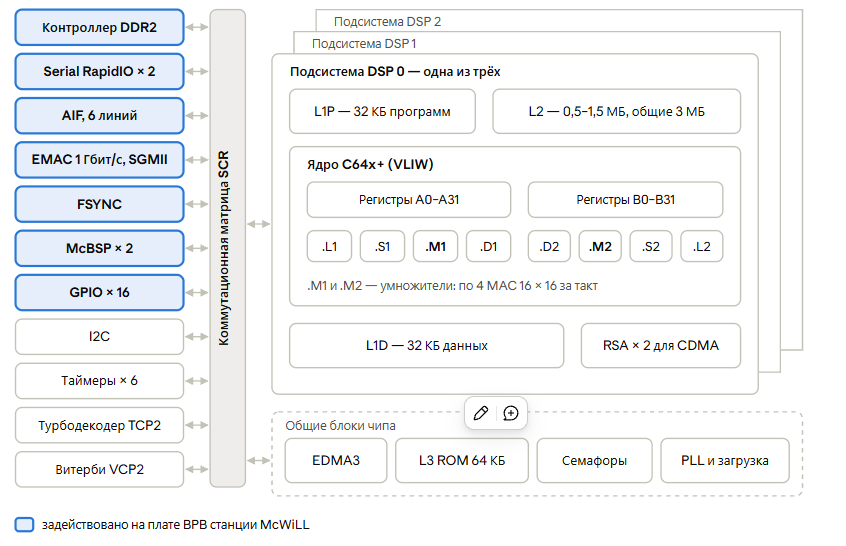Select the FSYNC block

(99, 204)
